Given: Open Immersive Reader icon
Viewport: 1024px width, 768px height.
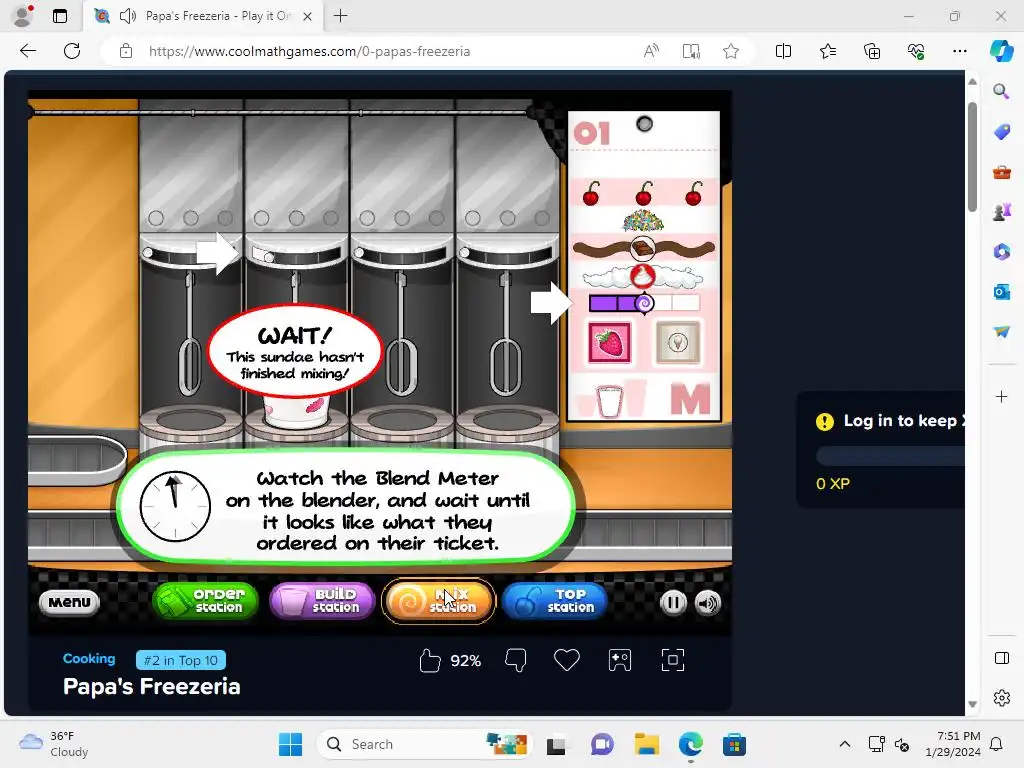Looking at the screenshot, I should click(691, 51).
